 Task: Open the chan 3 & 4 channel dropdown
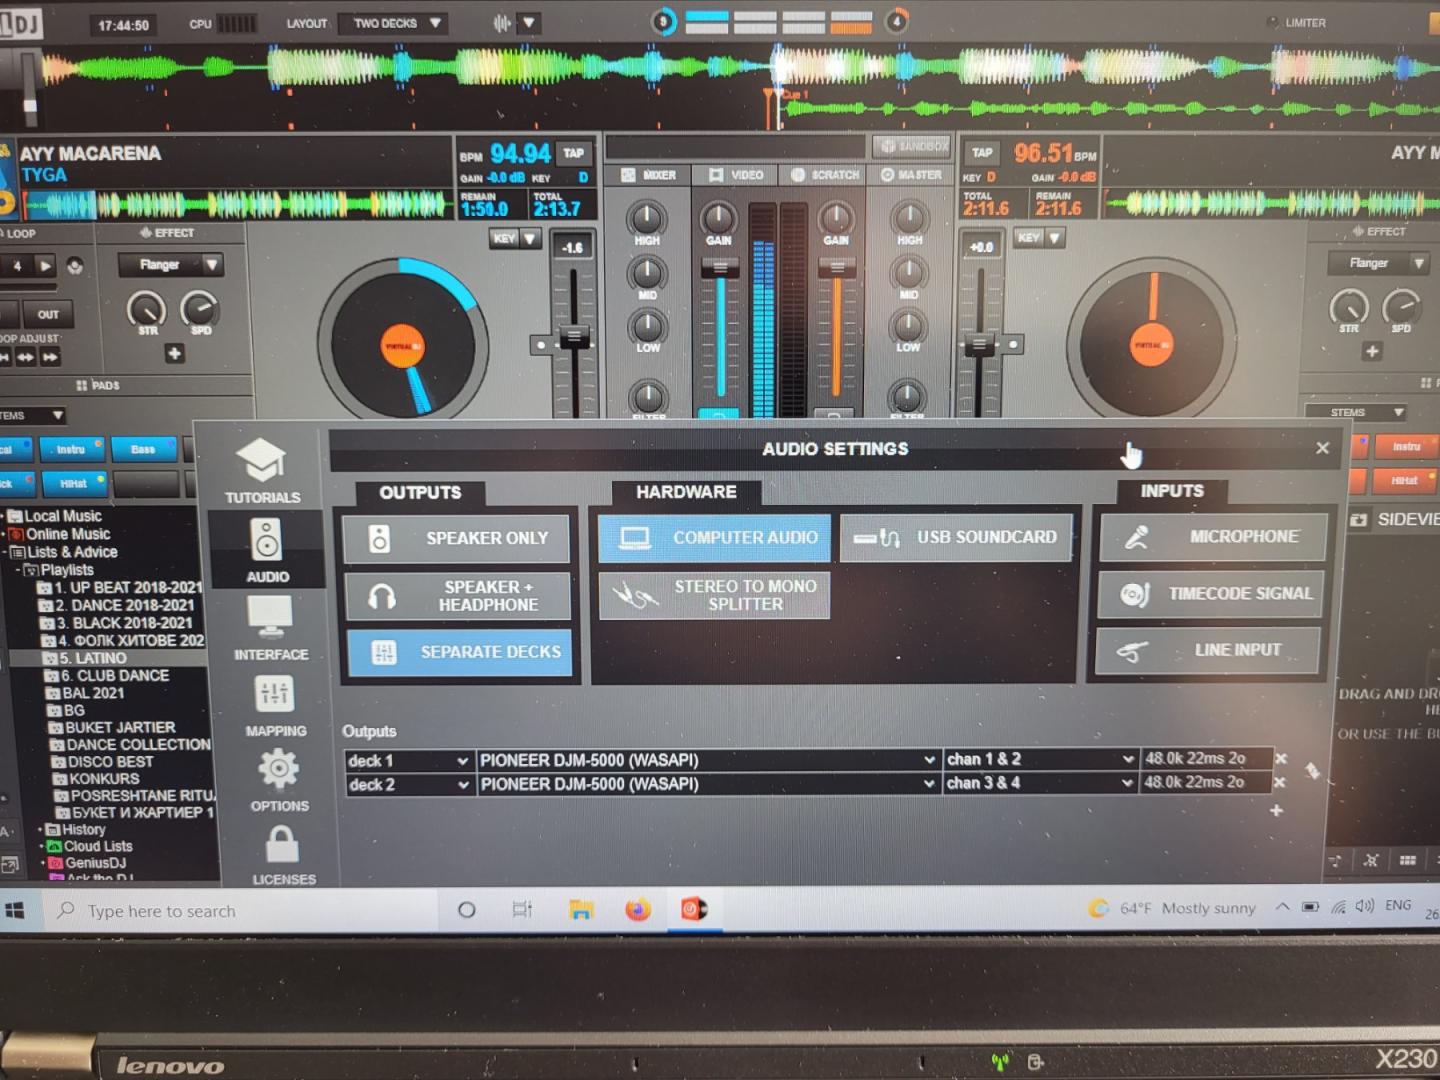1040,783
